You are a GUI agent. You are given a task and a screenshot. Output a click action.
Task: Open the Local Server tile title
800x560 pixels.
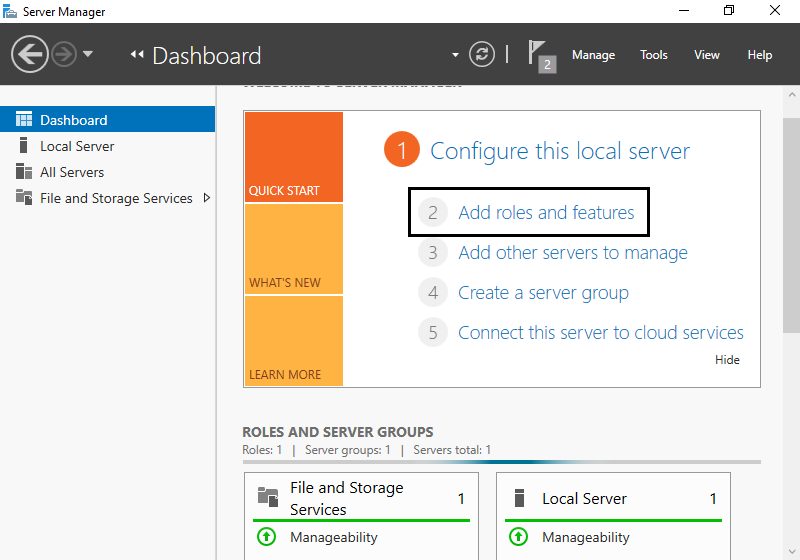pyautogui.click(x=584, y=498)
